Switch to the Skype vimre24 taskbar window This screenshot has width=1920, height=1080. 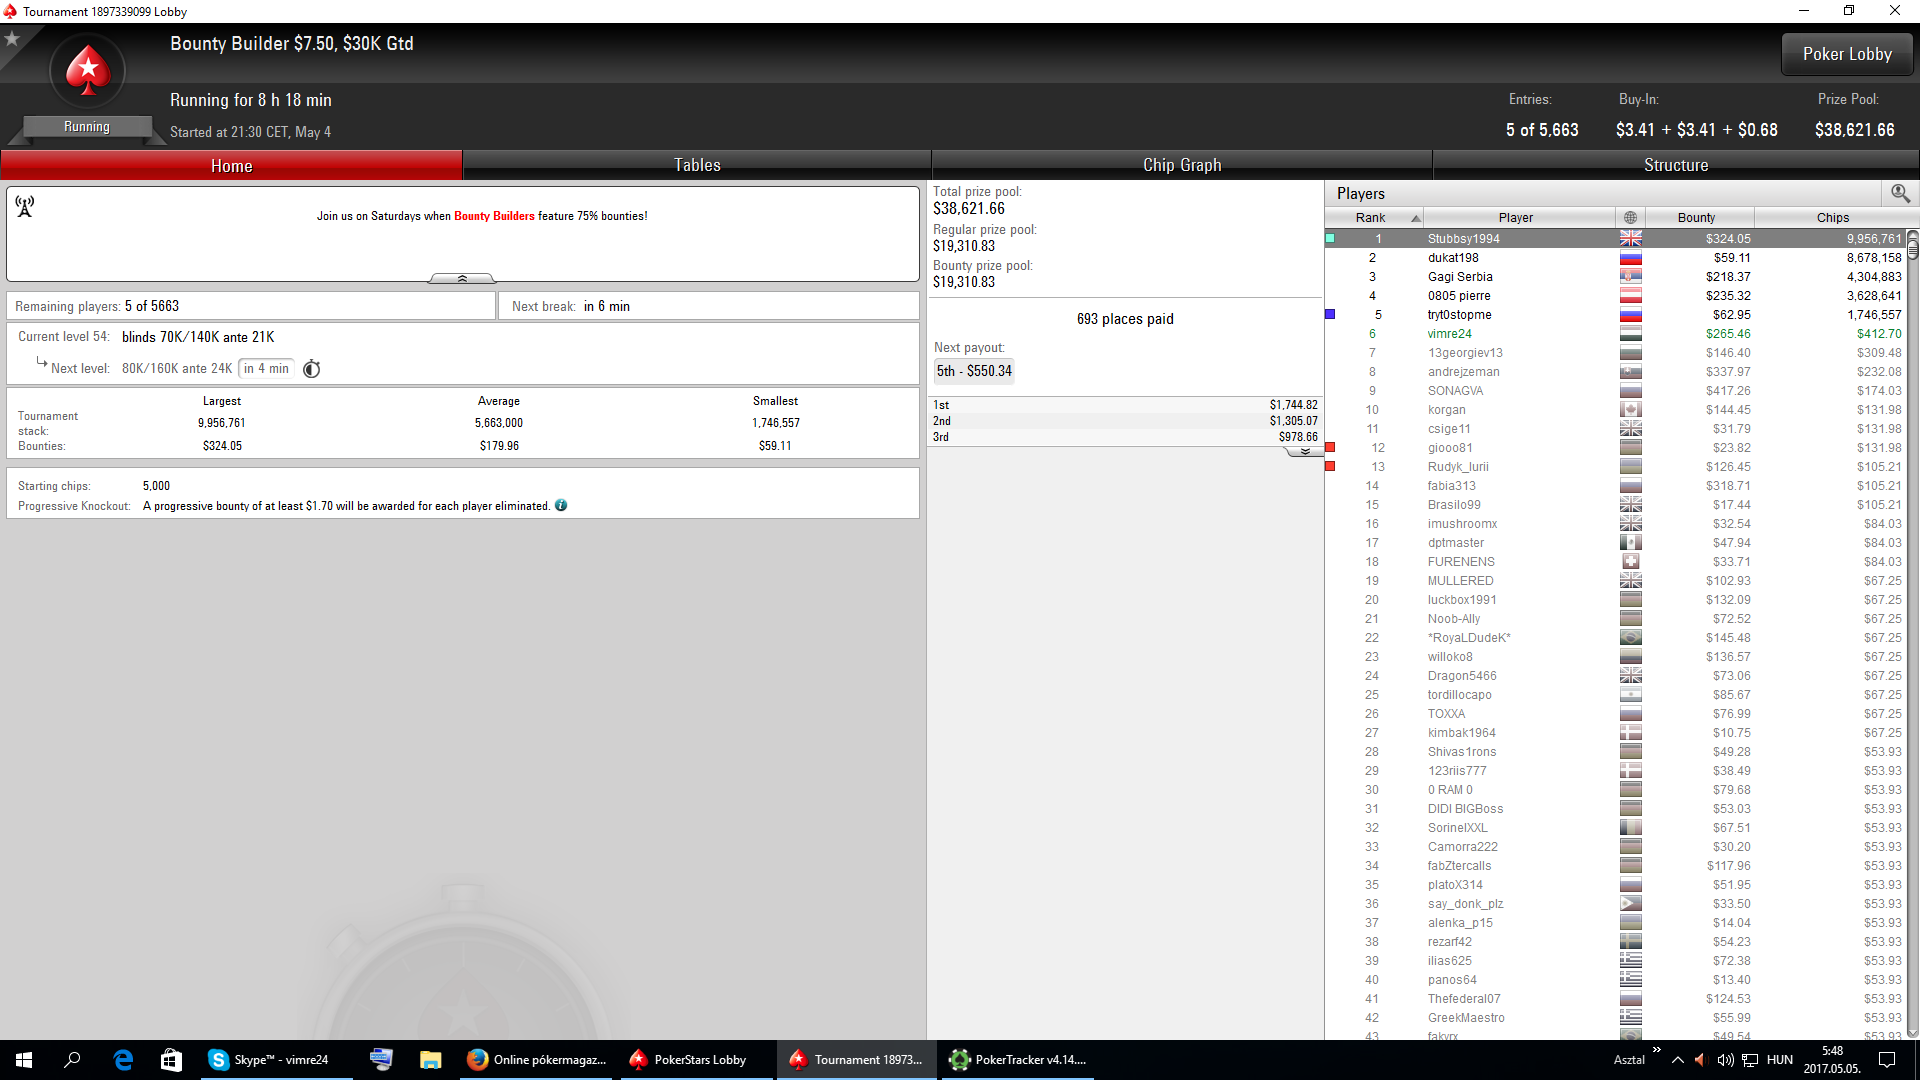276,1060
